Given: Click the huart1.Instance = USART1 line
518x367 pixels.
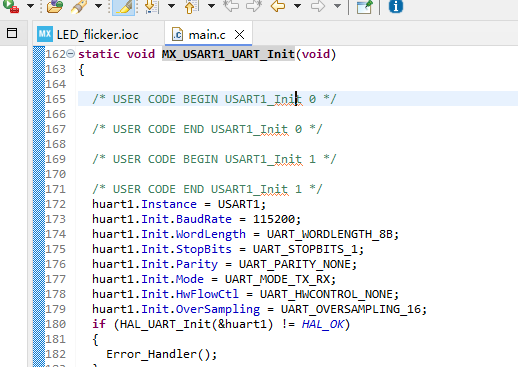Looking at the screenshot, I should tap(179, 204).
